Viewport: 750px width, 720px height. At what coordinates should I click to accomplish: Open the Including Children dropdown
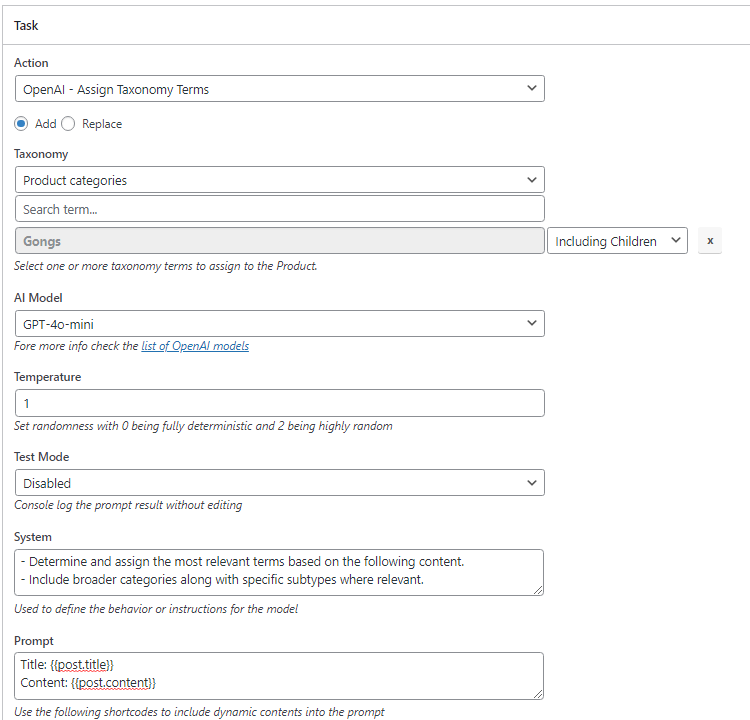(617, 241)
